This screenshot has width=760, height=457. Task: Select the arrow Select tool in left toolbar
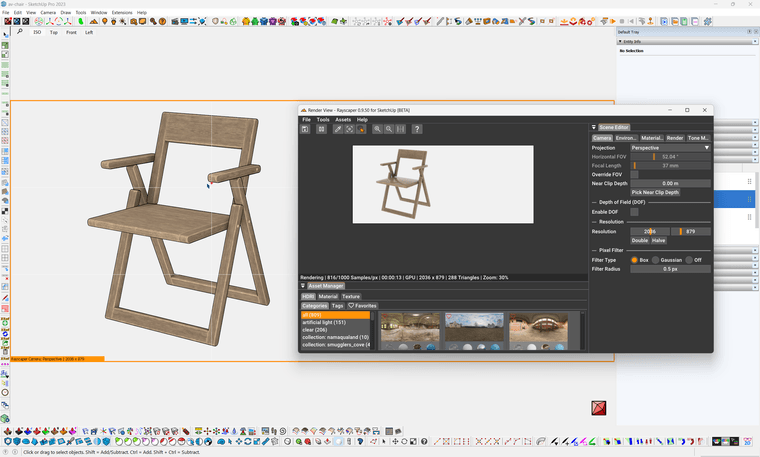5,33
